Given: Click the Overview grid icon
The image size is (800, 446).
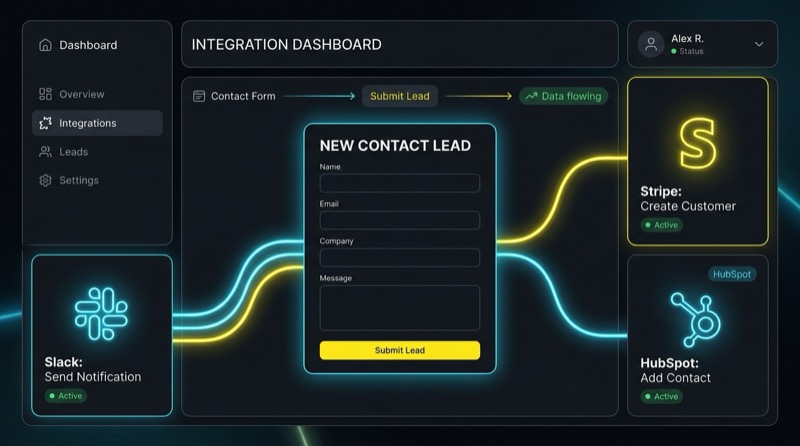Looking at the screenshot, I should [45, 94].
